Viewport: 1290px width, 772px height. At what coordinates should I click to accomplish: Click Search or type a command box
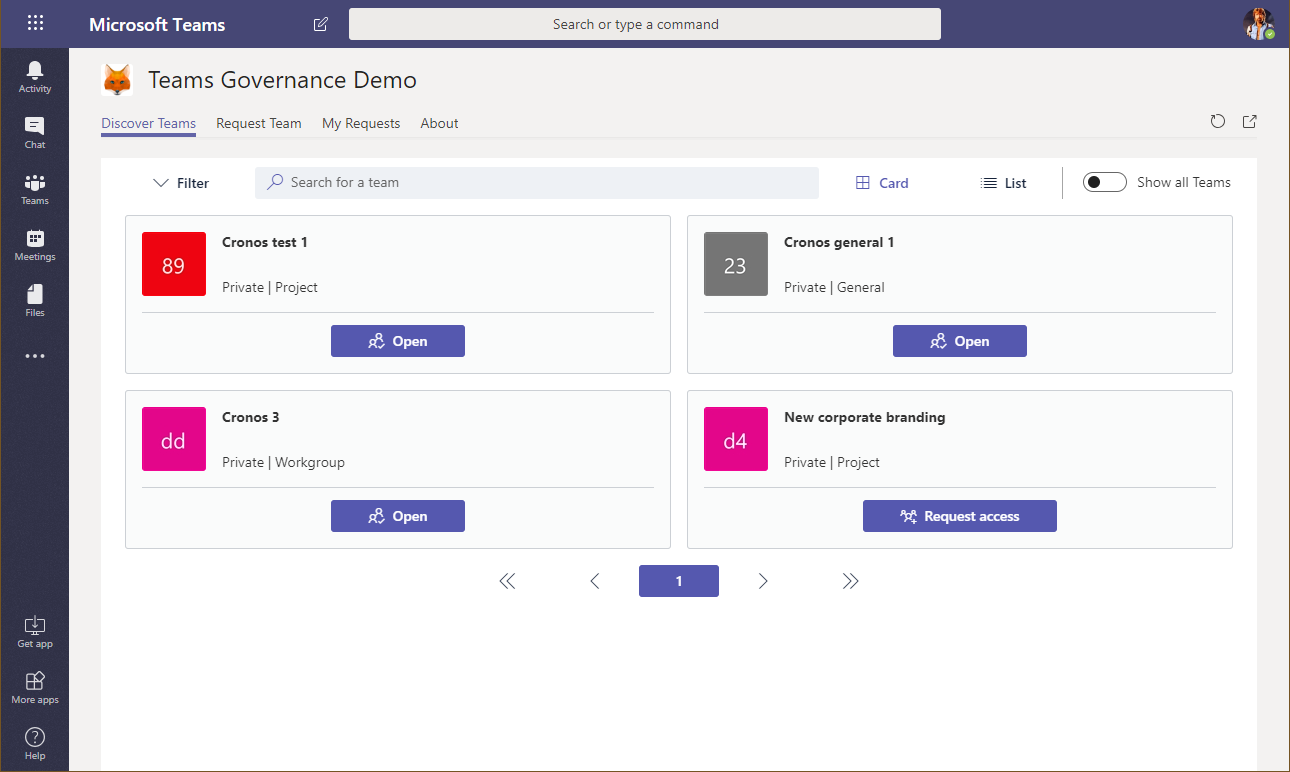click(x=645, y=24)
